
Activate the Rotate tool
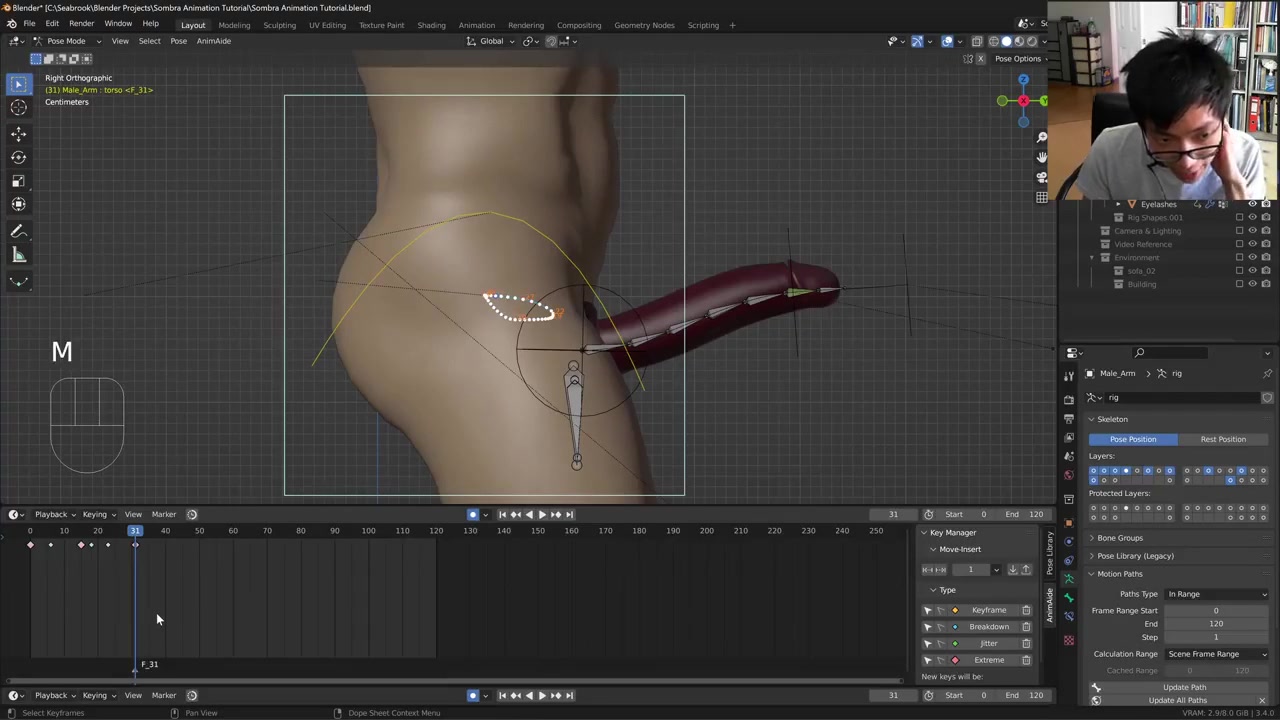tap(18, 157)
